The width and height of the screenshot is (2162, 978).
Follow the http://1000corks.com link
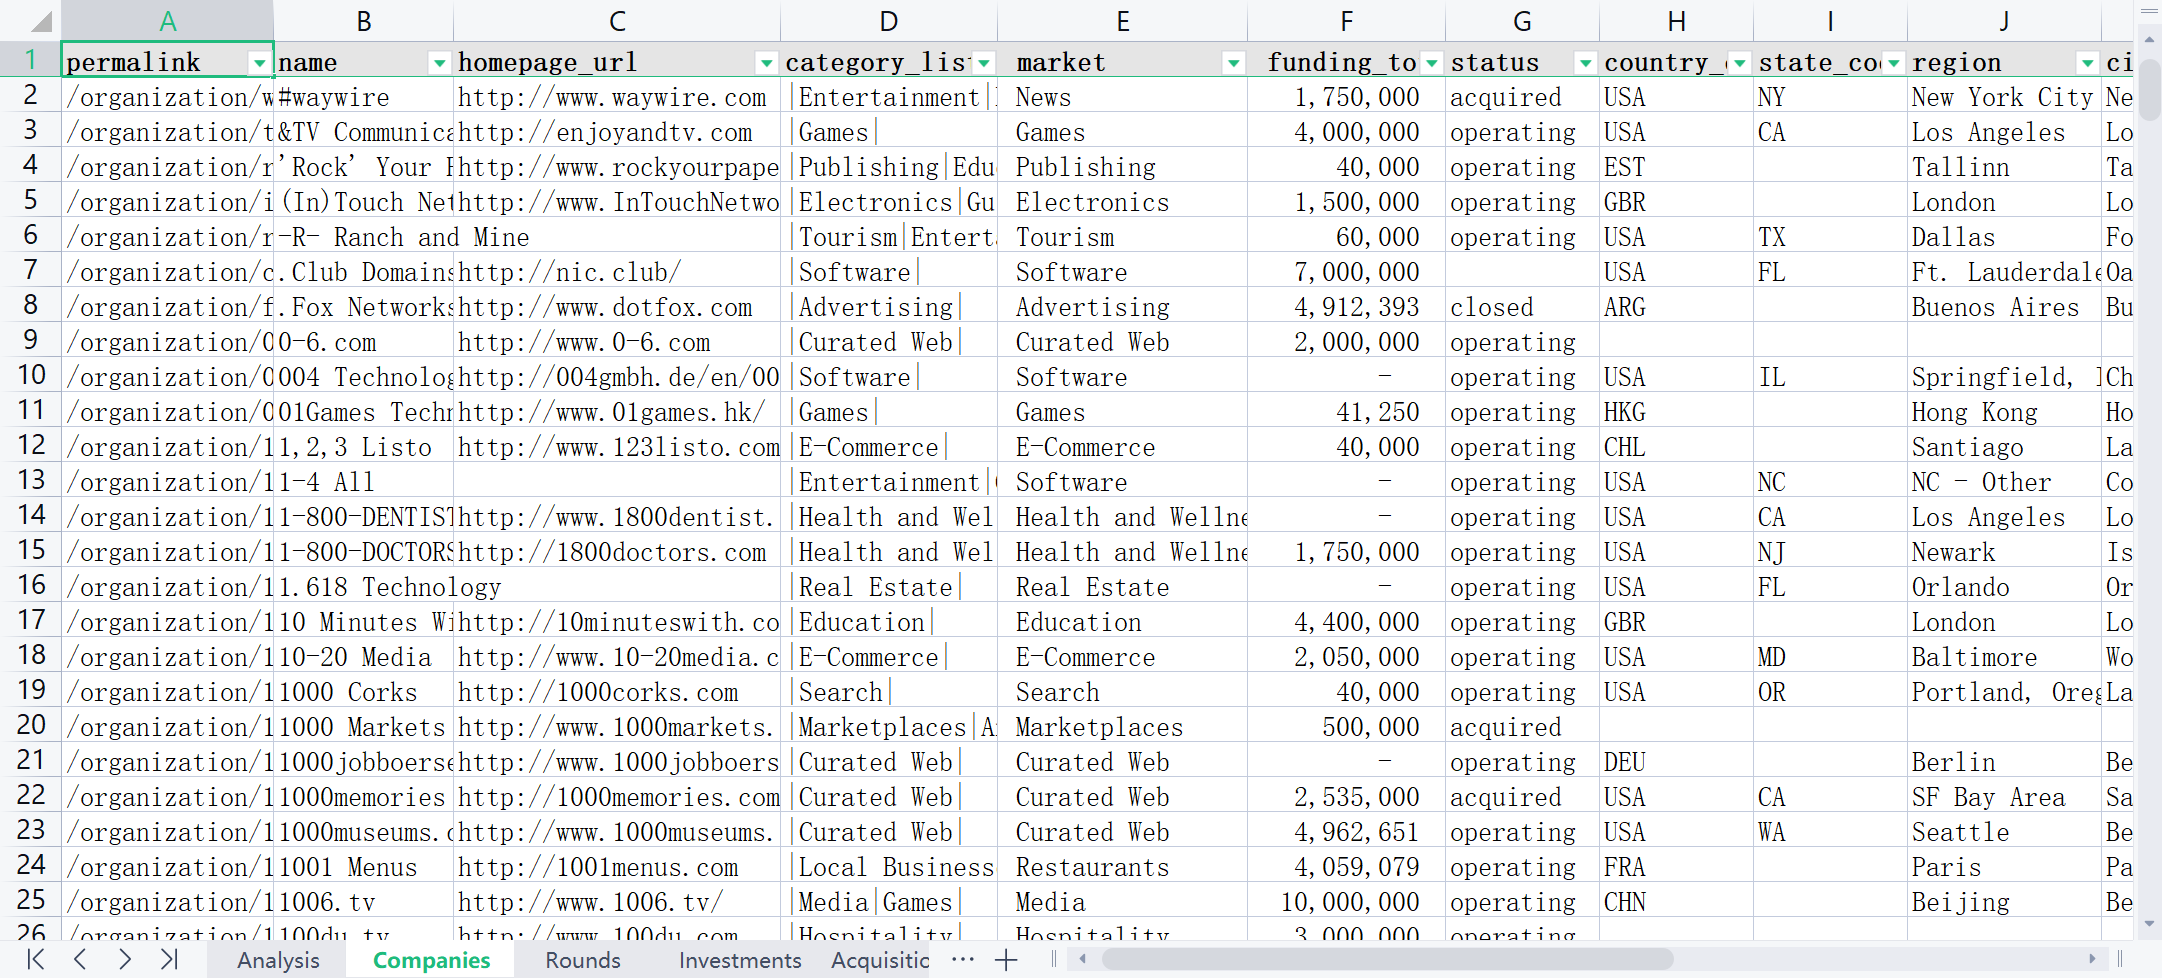pos(598,693)
